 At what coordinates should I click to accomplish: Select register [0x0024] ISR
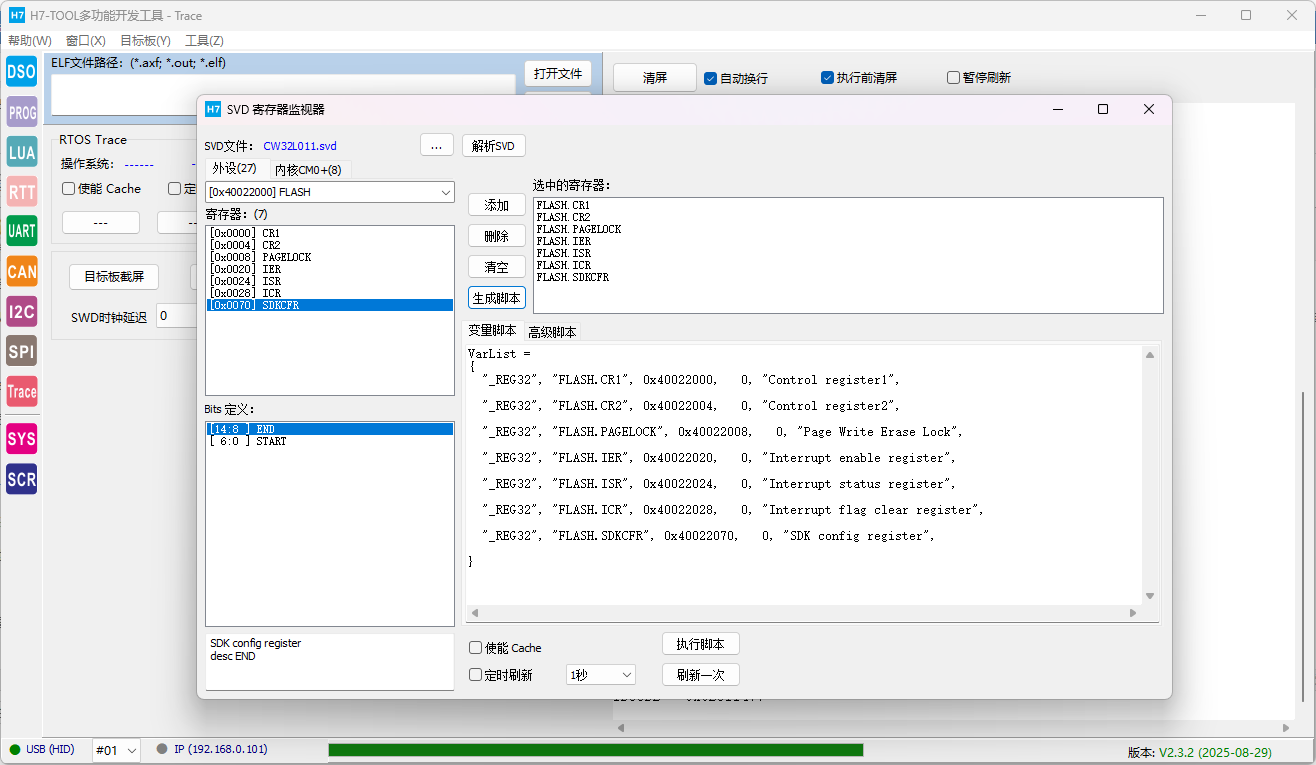(x=329, y=281)
